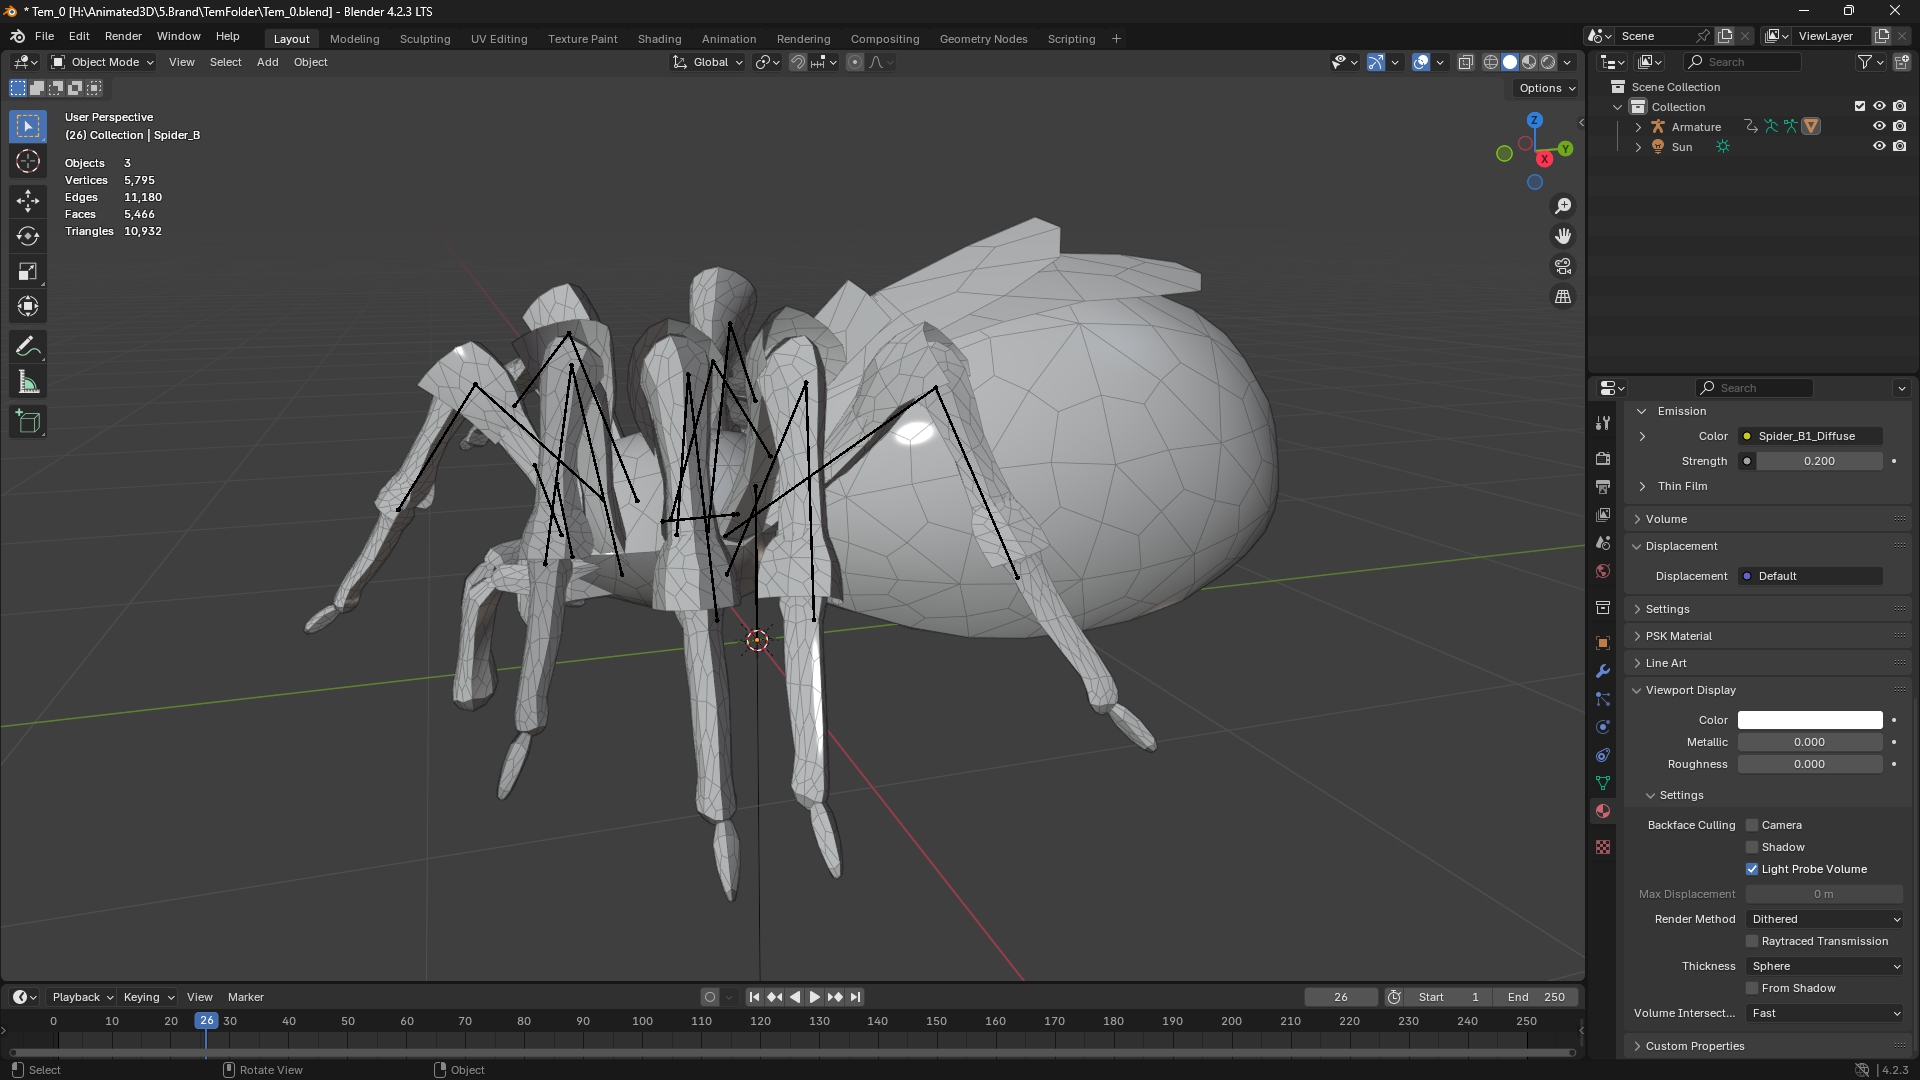Open the Modifier Properties wrench tab
Viewport: 1920px width, 1080px height.
(1603, 671)
